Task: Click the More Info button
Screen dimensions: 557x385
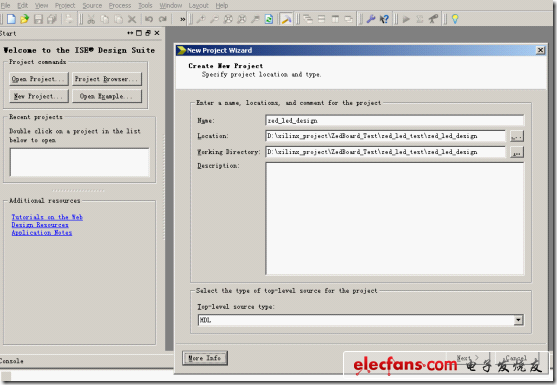Action: coord(205,358)
